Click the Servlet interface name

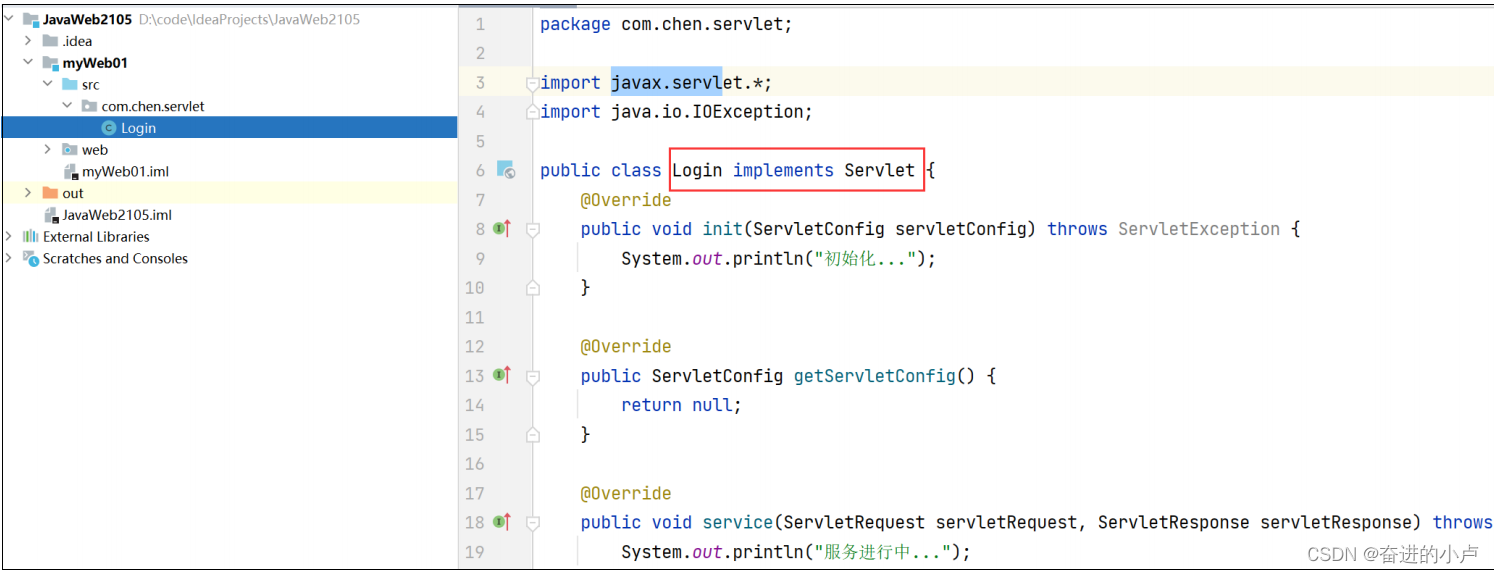(x=879, y=170)
